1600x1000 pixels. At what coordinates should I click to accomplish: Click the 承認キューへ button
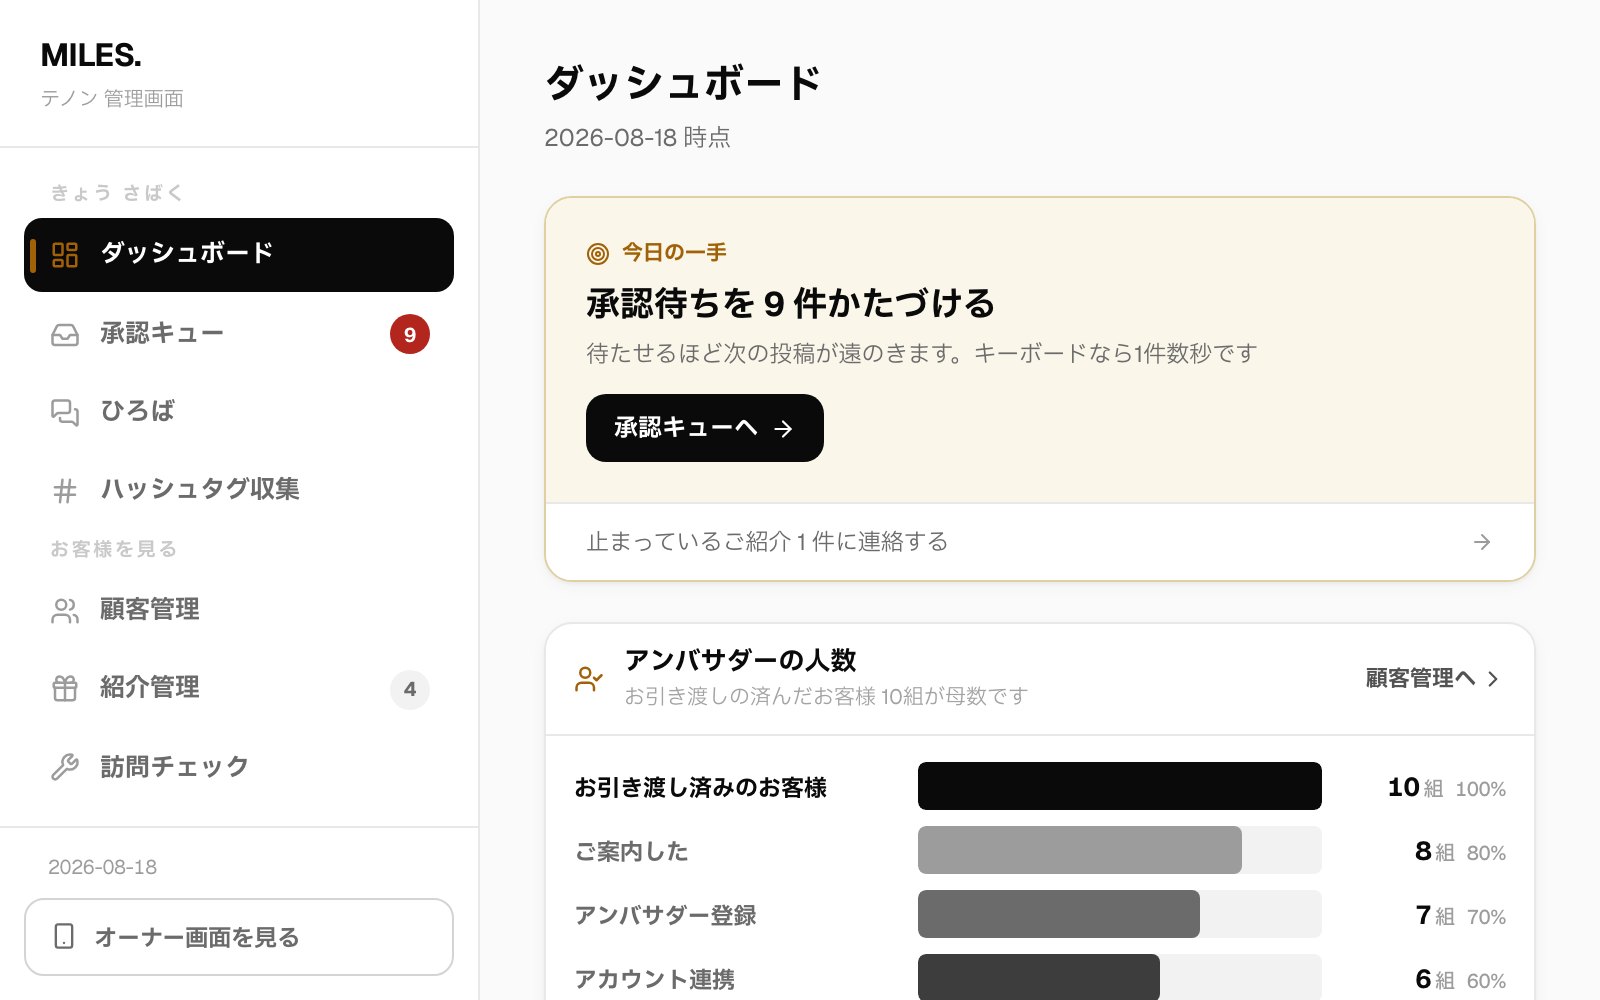point(705,428)
